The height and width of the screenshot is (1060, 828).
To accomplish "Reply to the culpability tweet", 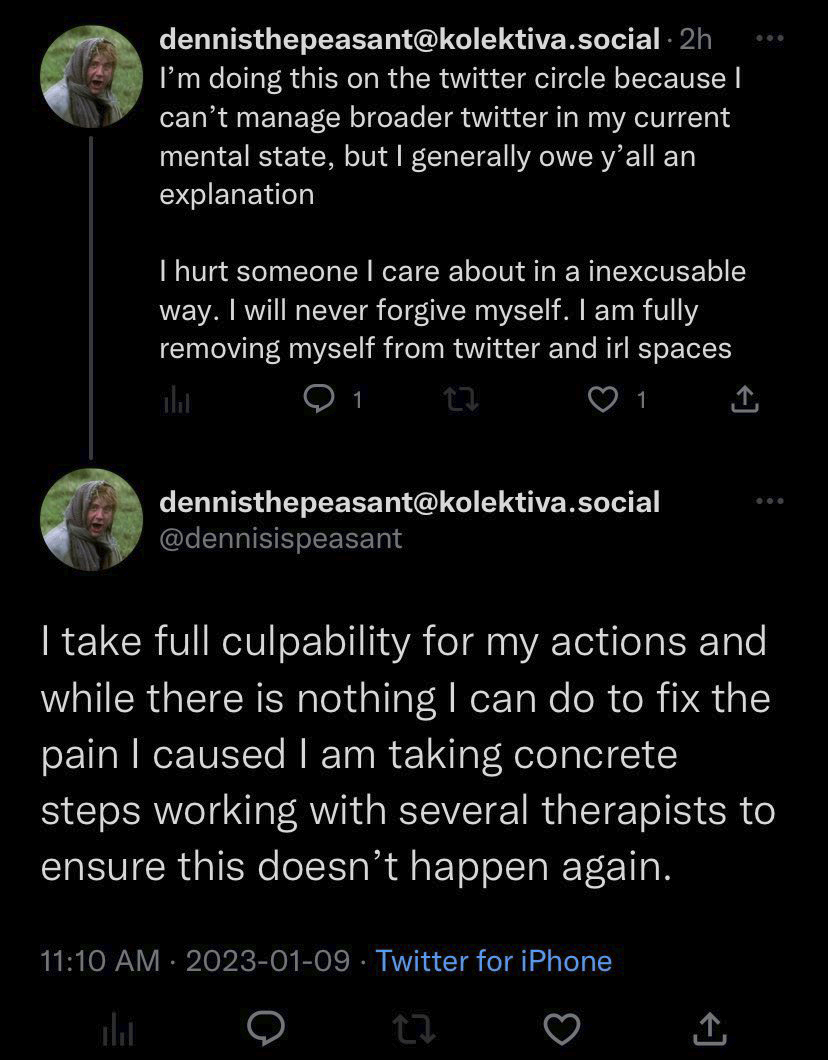I will click(265, 1028).
